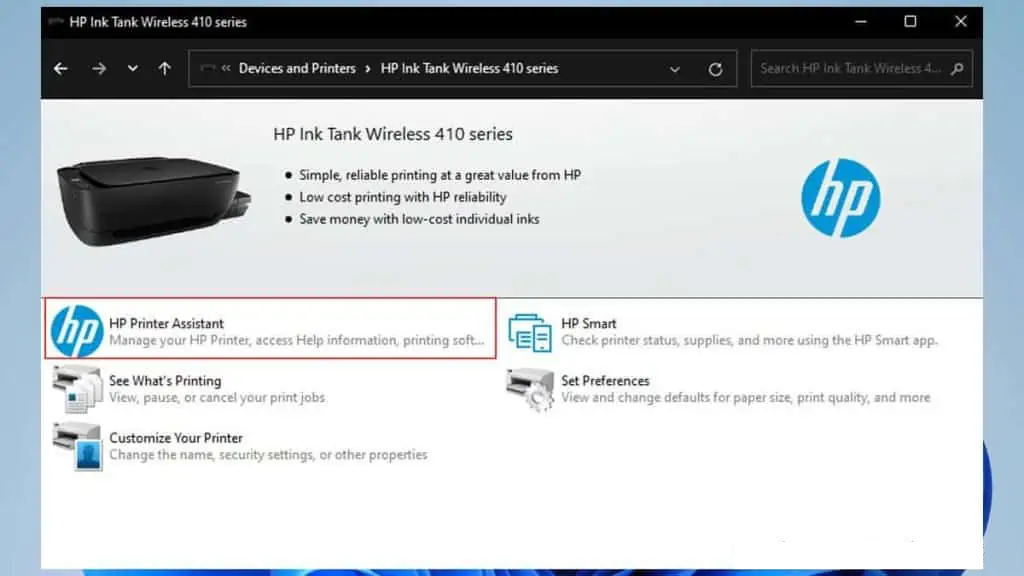Click 'Low cost printing' bullet text
This screenshot has width=1024, height=576.
coord(402,197)
